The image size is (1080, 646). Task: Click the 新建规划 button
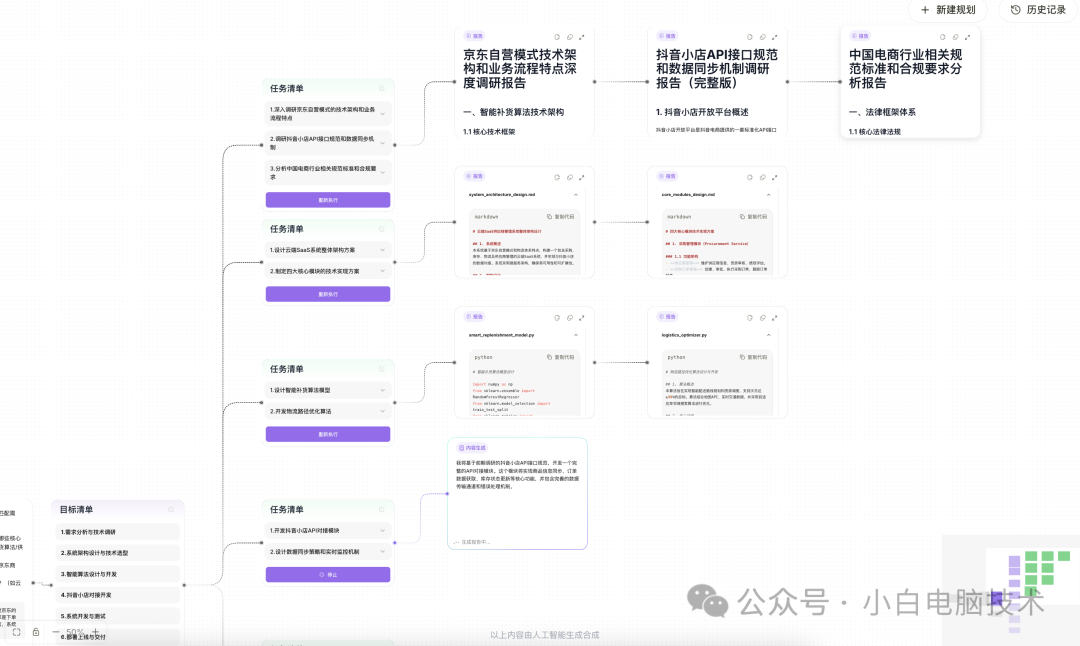pos(948,10)
